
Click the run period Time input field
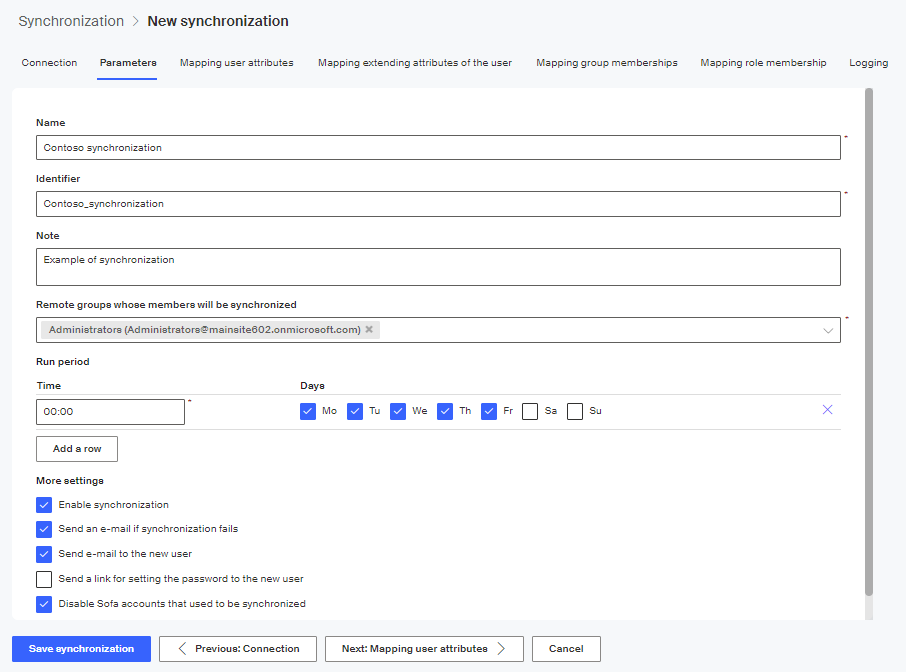(110, 412)
